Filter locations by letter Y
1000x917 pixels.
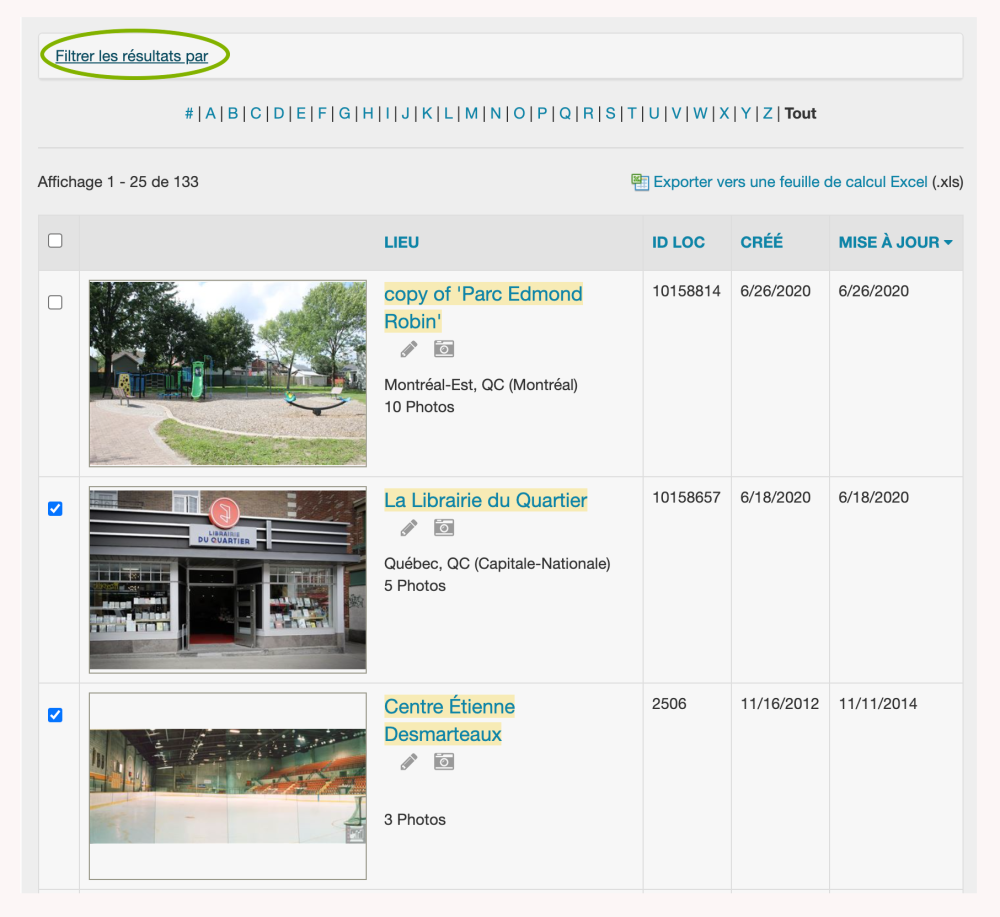(x=746, y=114)
